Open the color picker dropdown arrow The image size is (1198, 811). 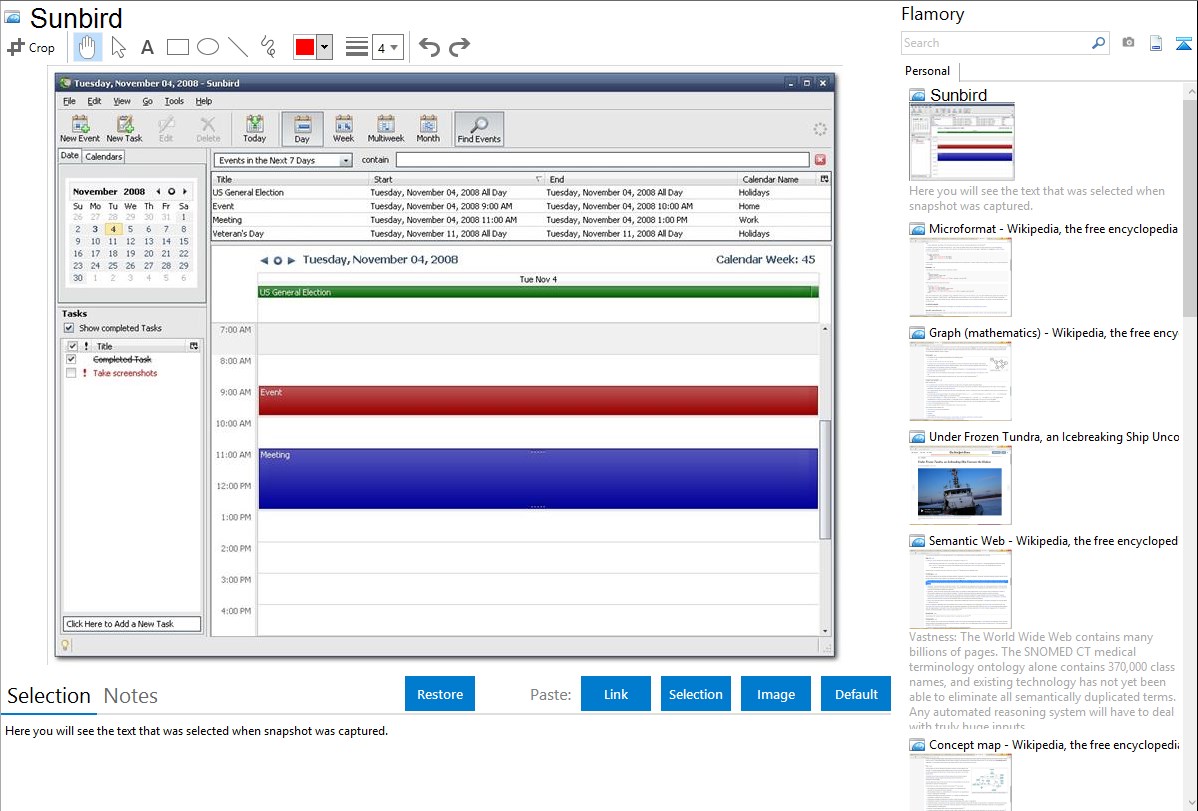pyautogui.click(x=324, y=47)
